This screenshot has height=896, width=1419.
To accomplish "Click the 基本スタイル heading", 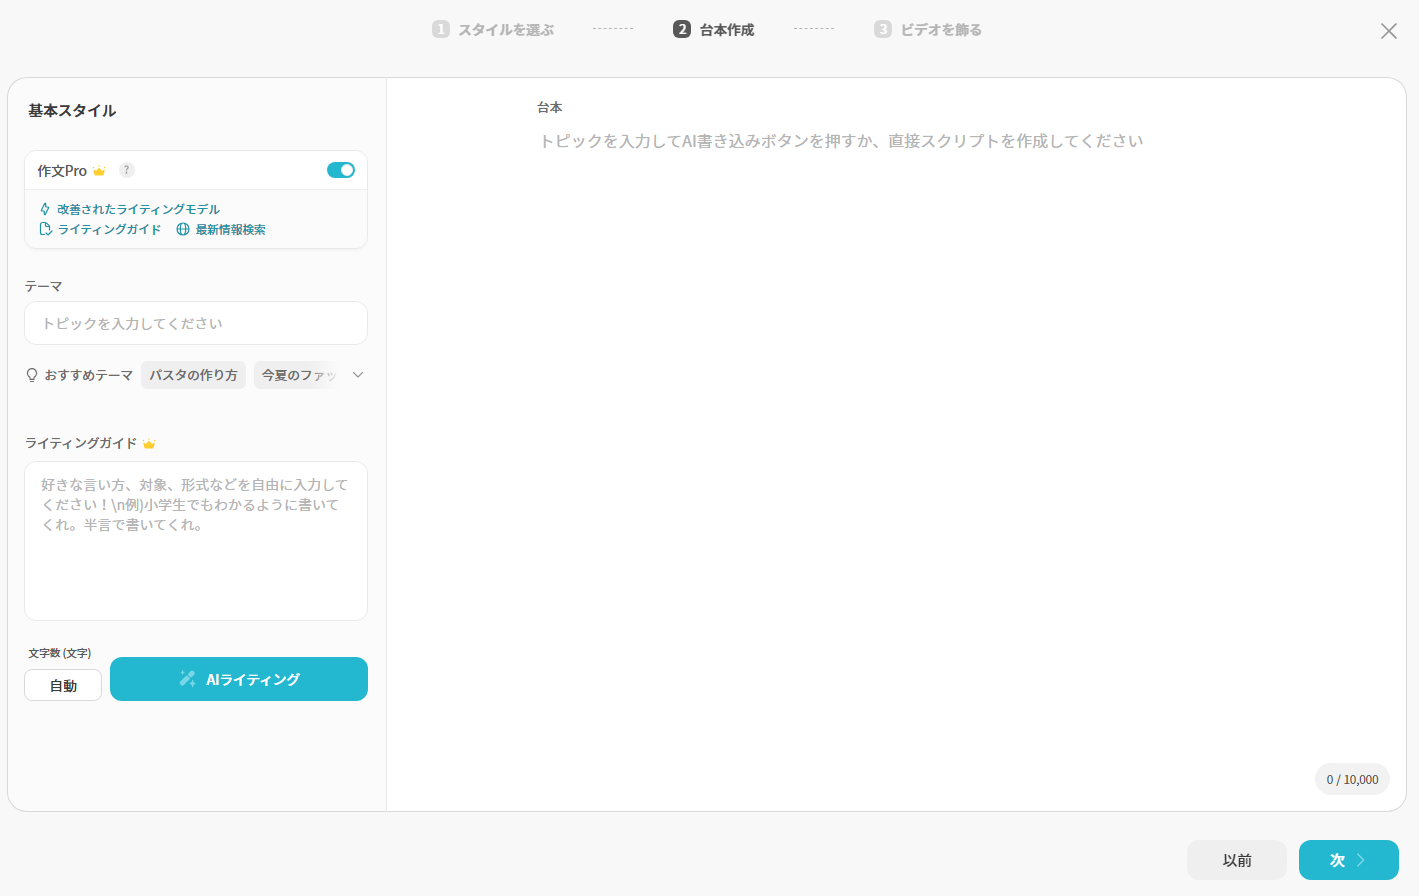I will pos(72,111).
